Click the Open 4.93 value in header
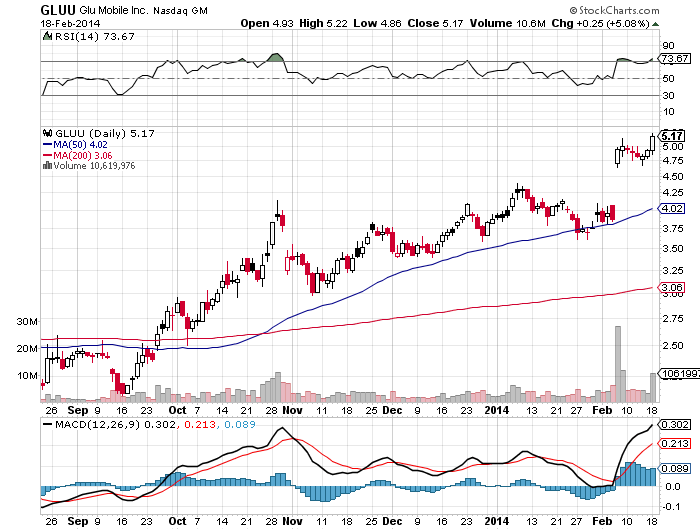The width and height of the screenshot is (700, 530). click(x=267, y=23)
